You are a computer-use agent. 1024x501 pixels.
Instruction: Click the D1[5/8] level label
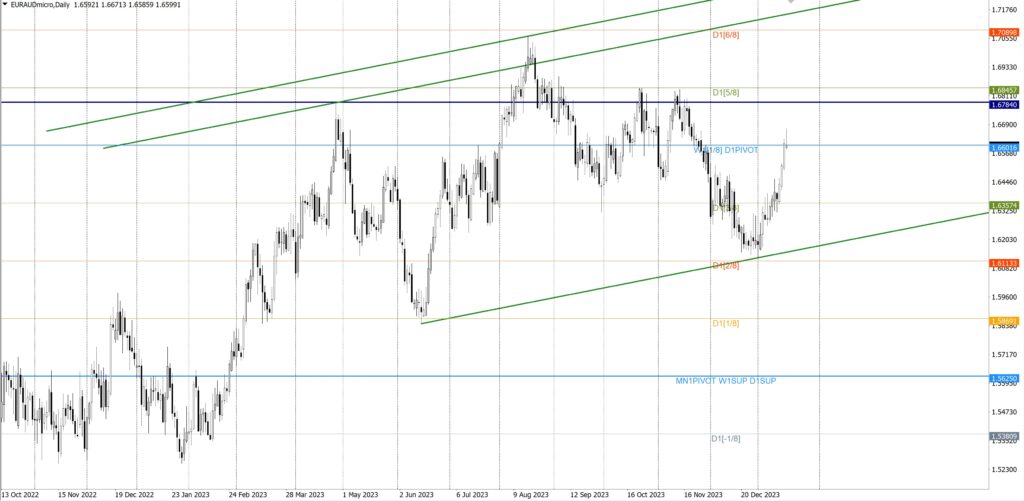pyautogui.click(x=725, y=92)
